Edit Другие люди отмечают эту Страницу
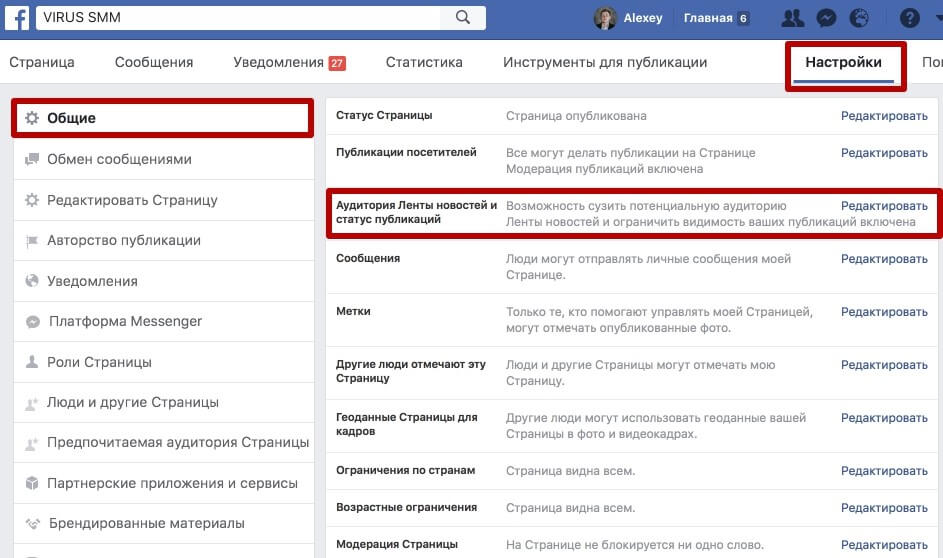This screenshot has width=943, height=558. pos(884,364)
